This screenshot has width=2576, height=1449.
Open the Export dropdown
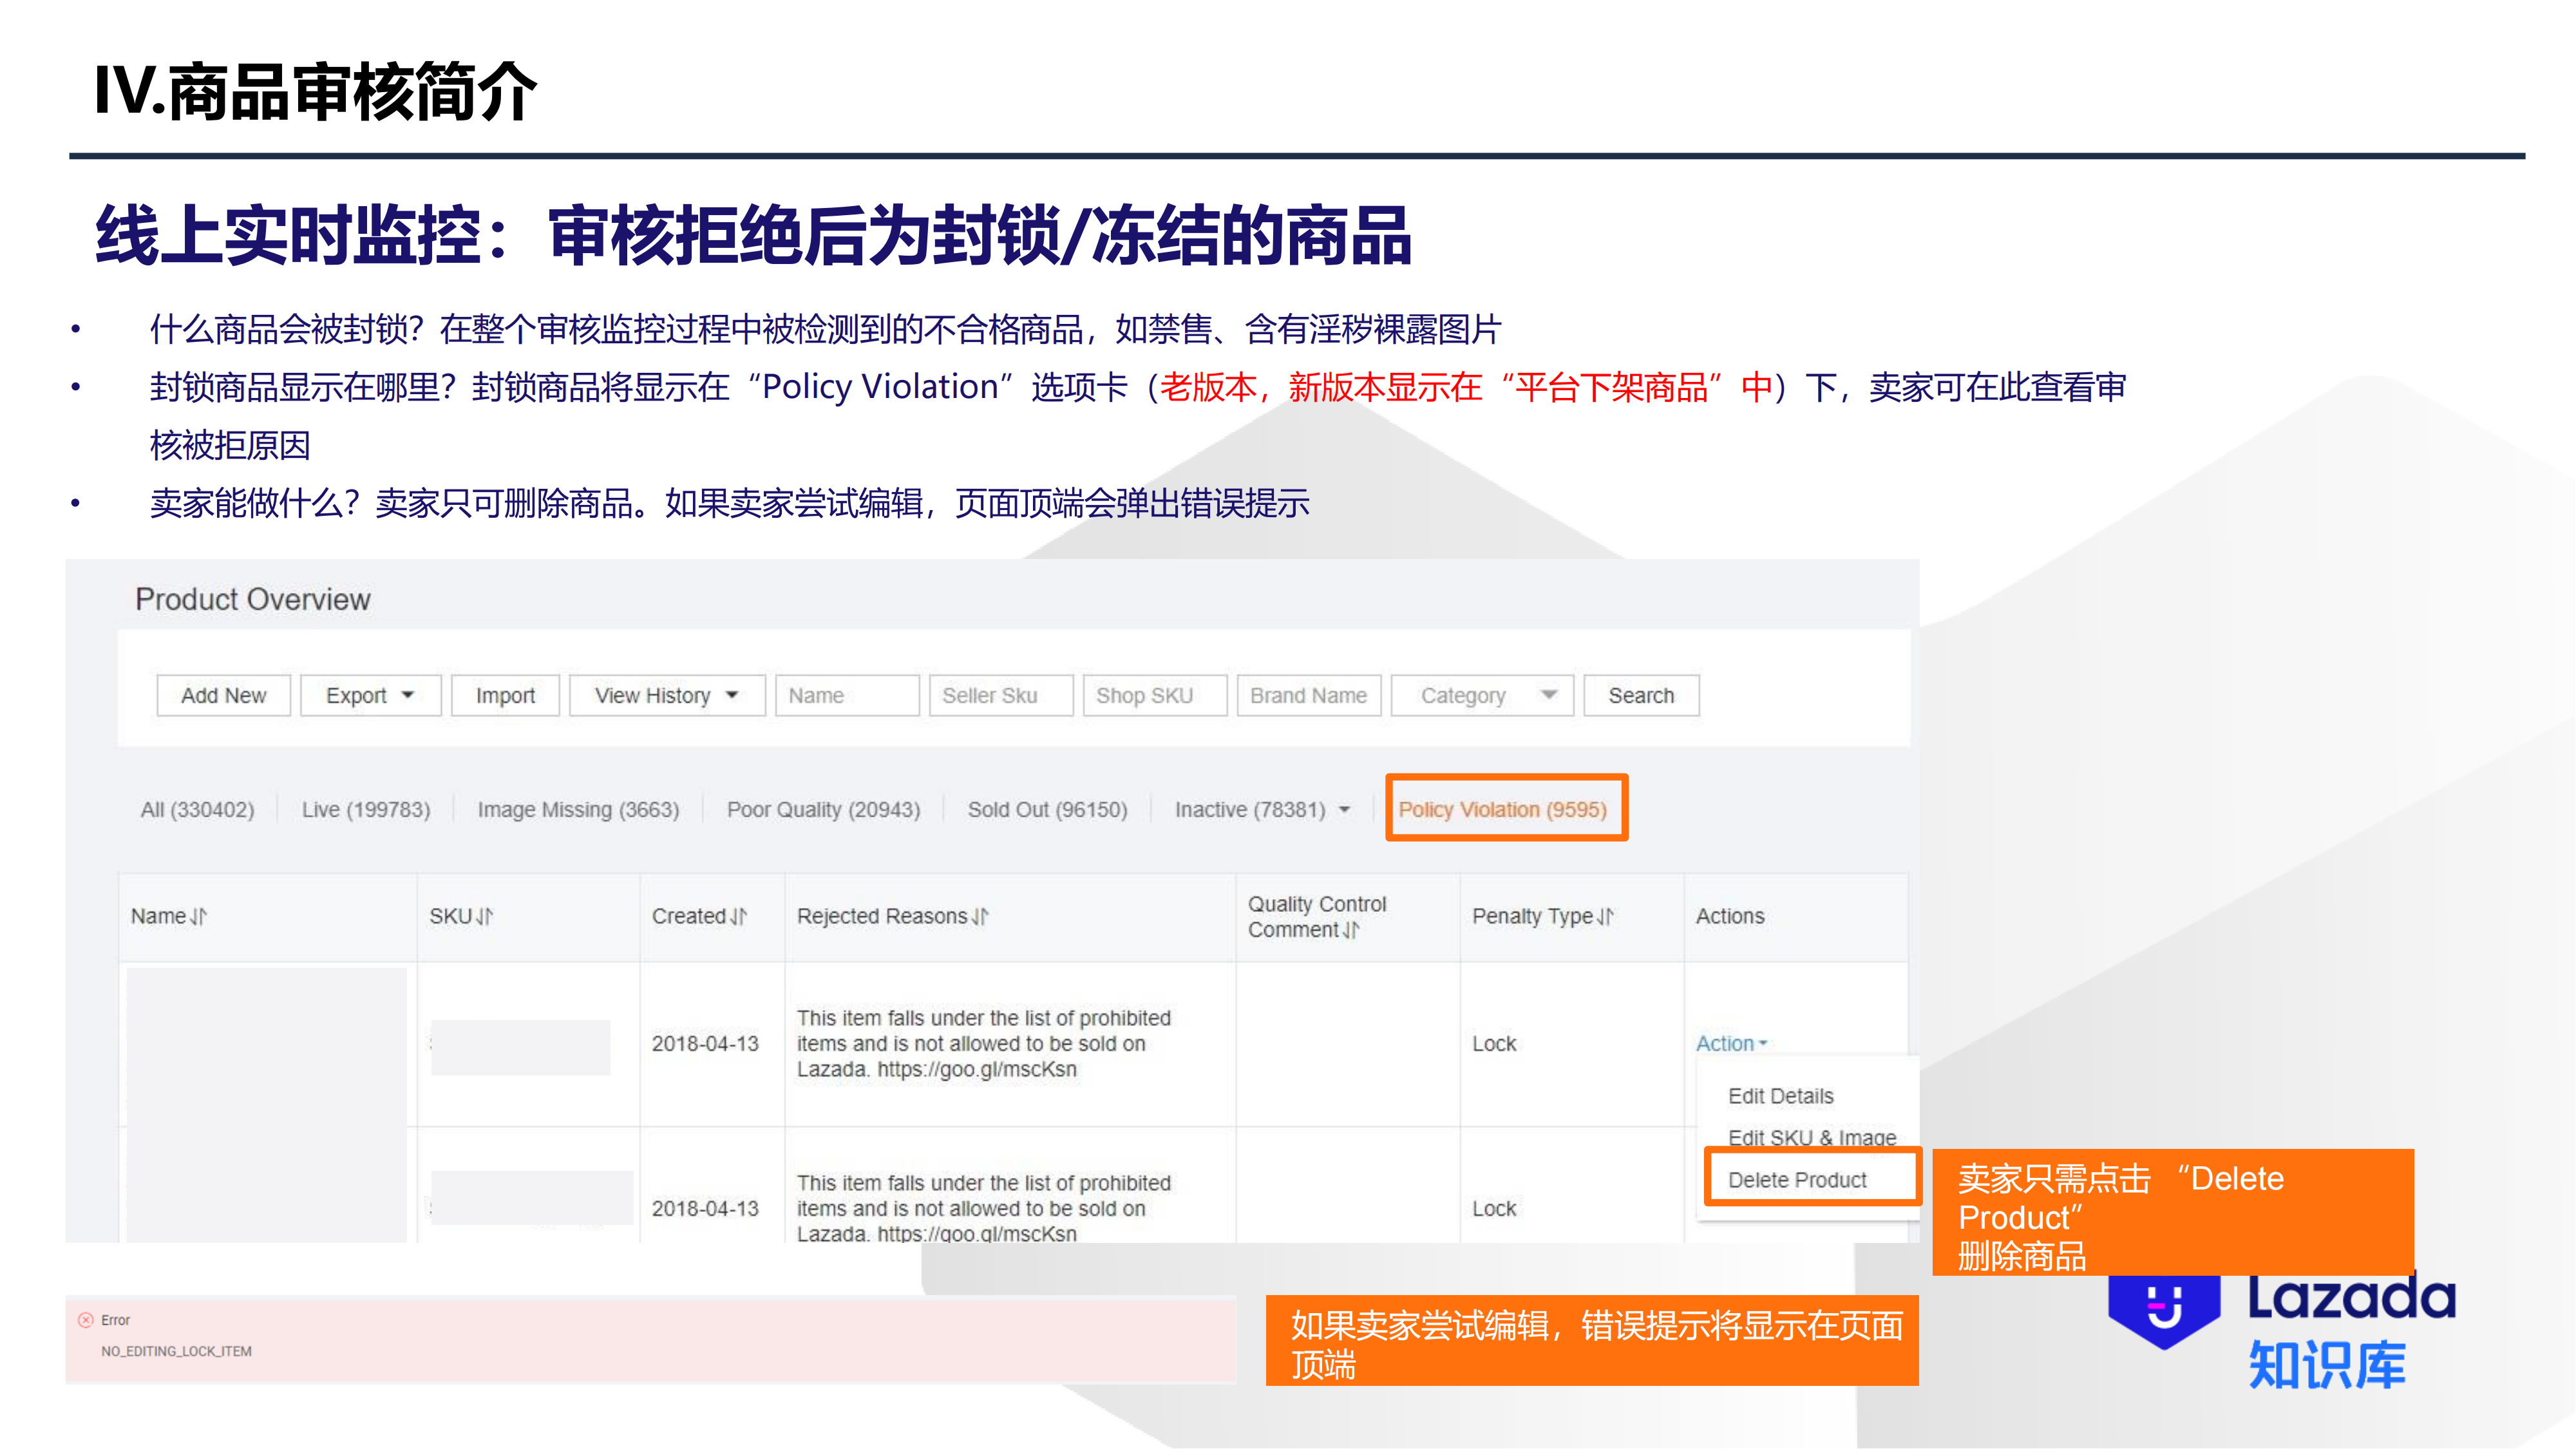370,695
